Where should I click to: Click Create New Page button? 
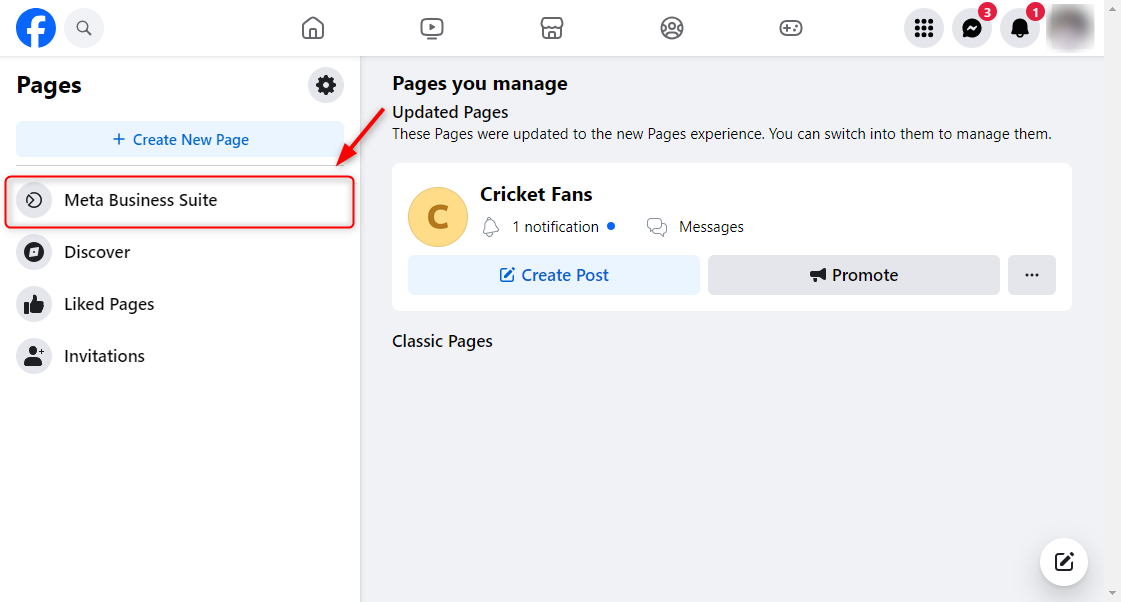pos(180,139)
